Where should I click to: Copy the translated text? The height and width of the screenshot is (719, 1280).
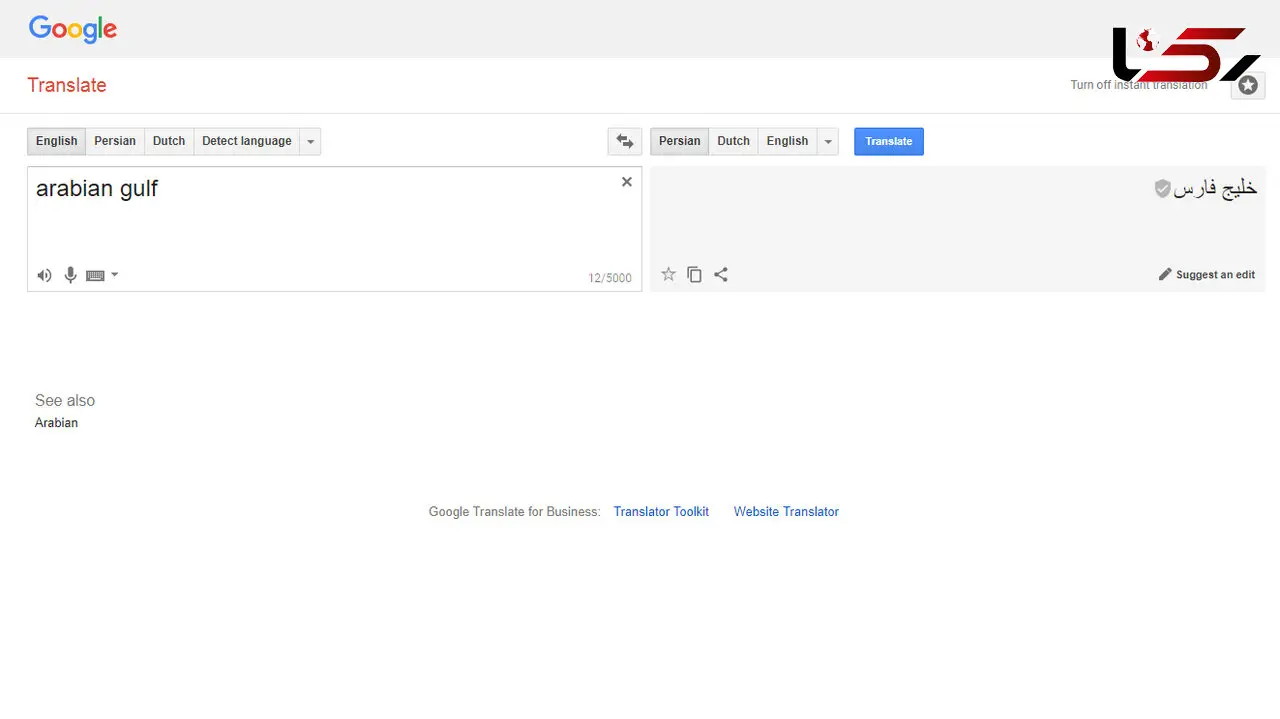(x=695, y=274)
